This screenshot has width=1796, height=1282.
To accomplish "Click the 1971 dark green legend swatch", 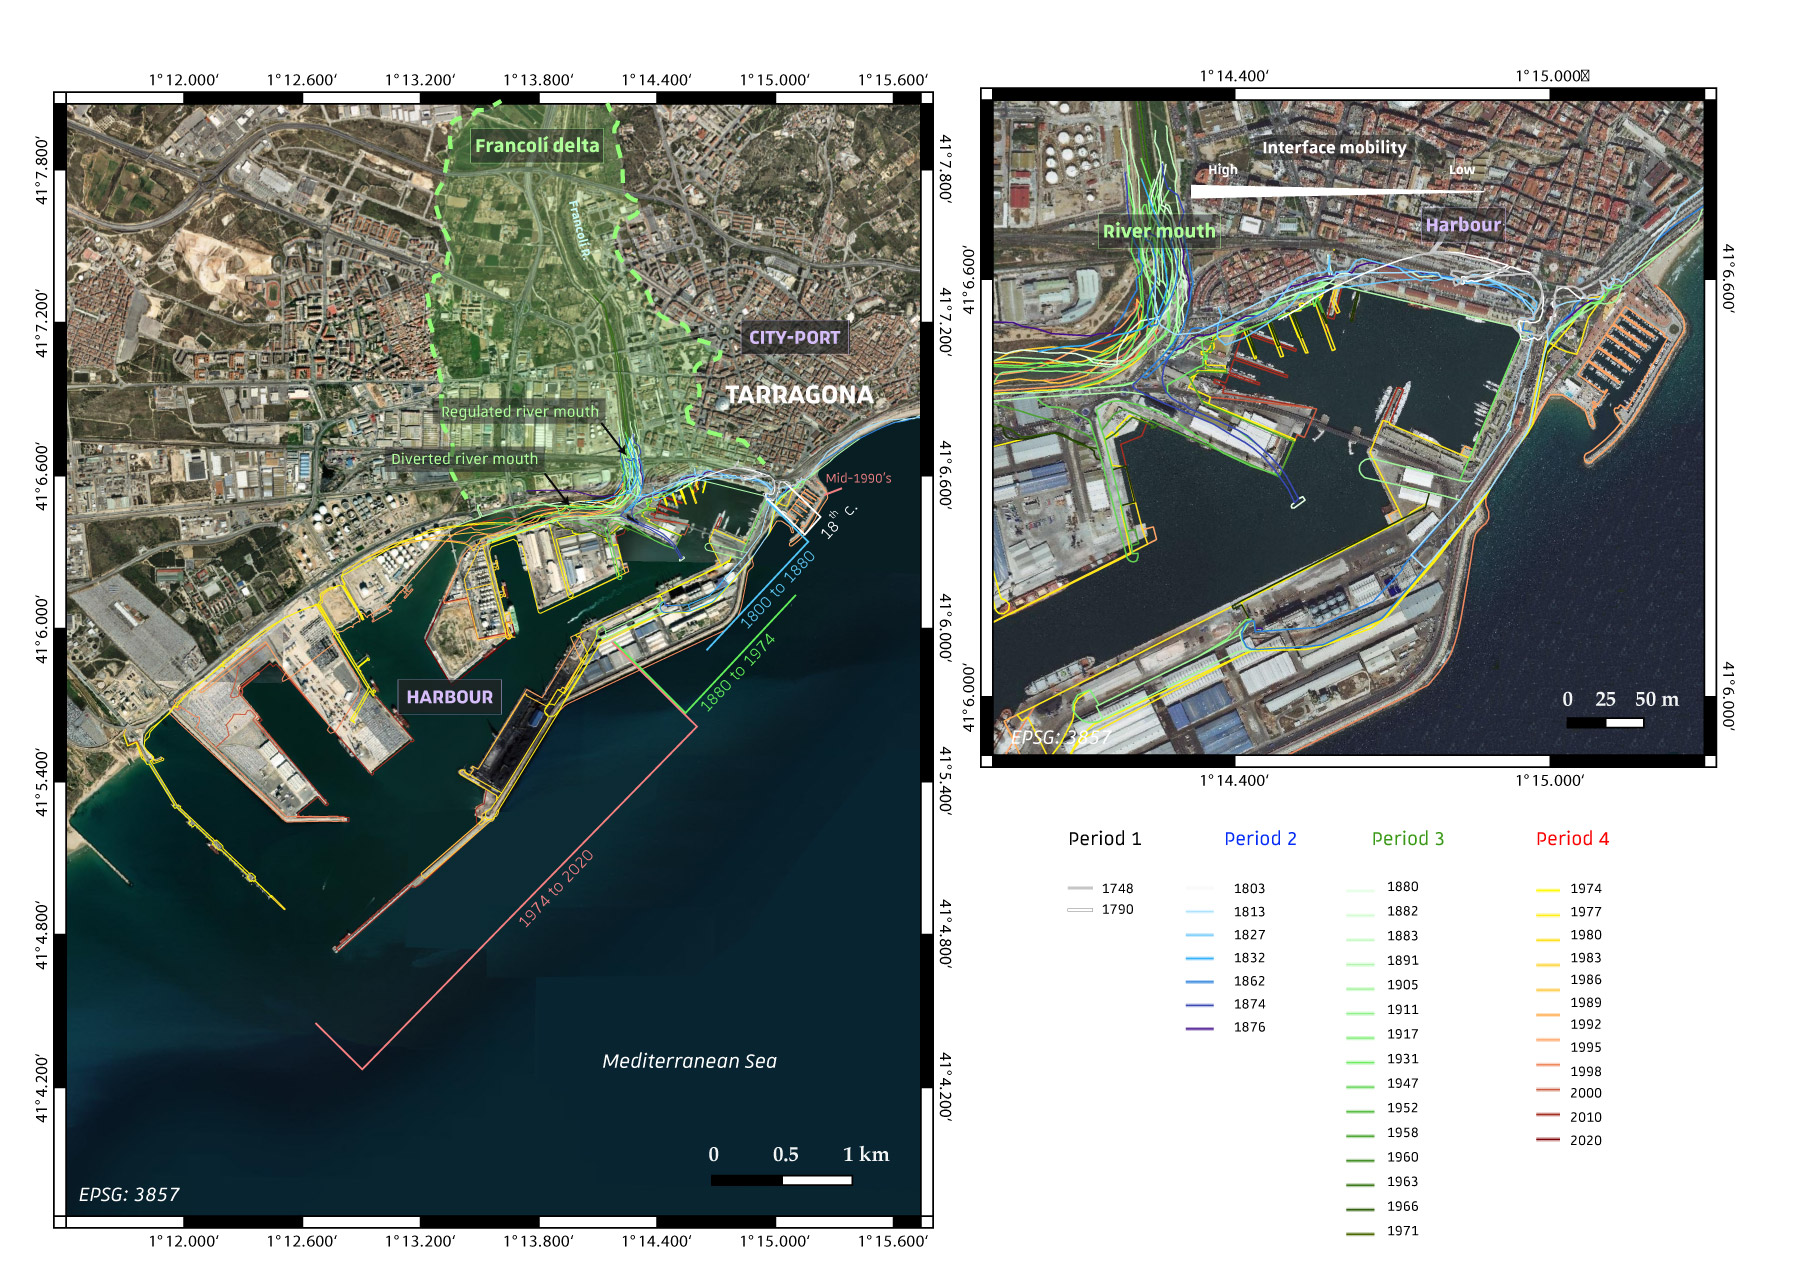I will [x=1360, y=1233].
